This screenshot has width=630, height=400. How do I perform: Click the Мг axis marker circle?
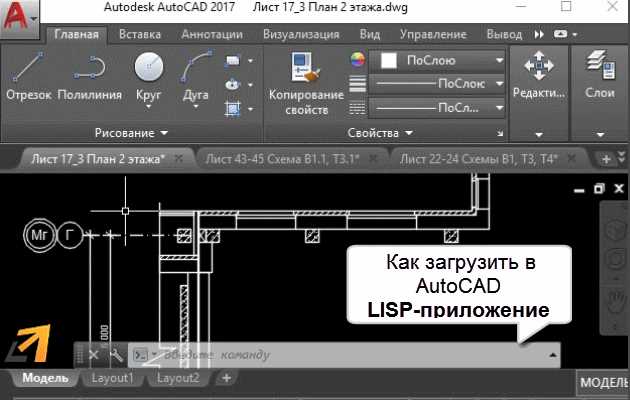(39, 235)
